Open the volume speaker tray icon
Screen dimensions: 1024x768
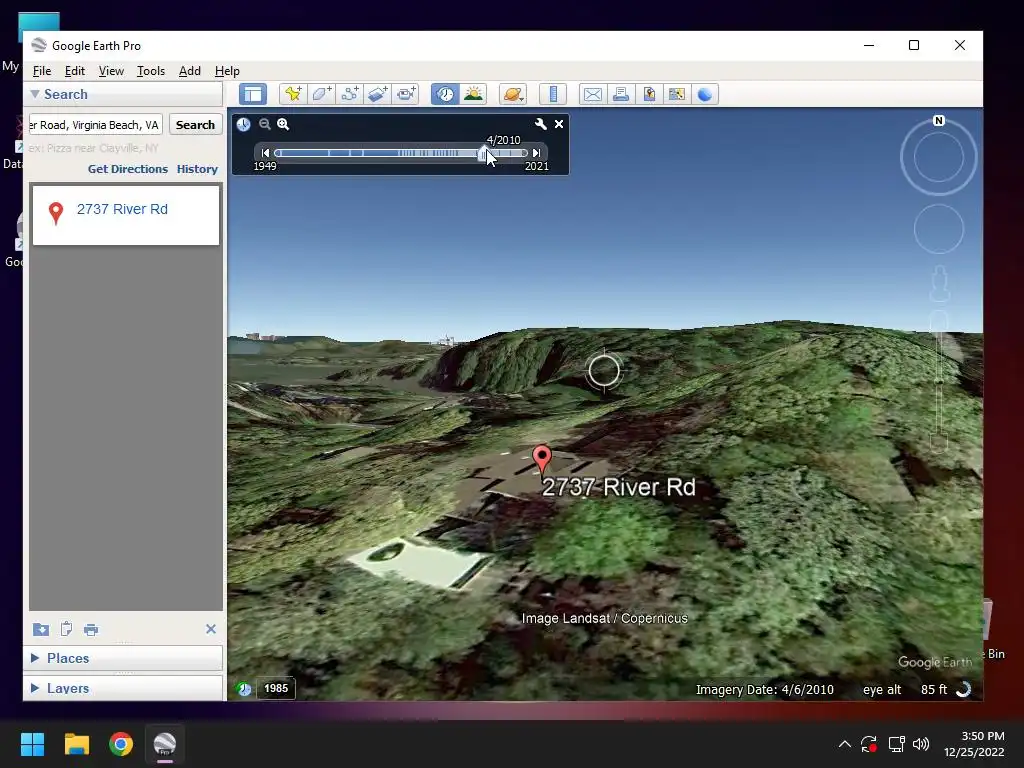[x=921, y=744]
